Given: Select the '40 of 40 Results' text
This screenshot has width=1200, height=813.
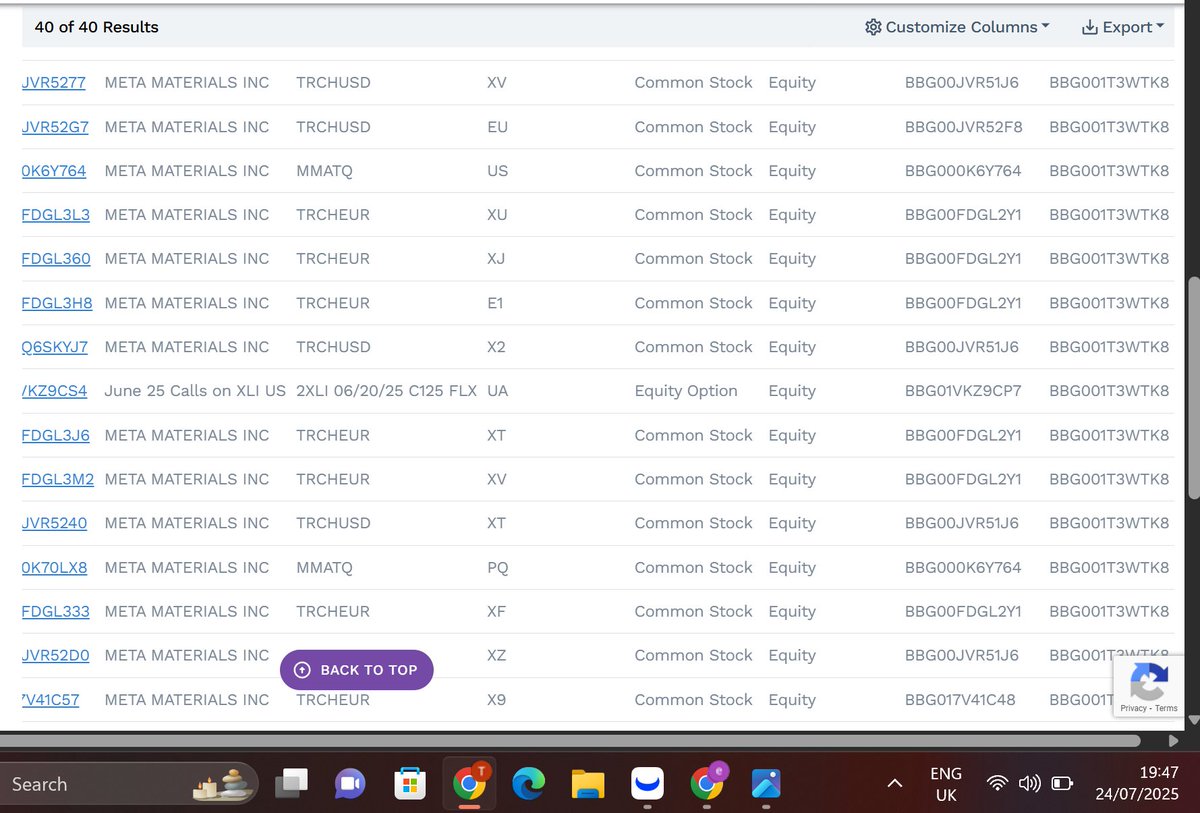Looking at the screenshot, I should [96, 27].
